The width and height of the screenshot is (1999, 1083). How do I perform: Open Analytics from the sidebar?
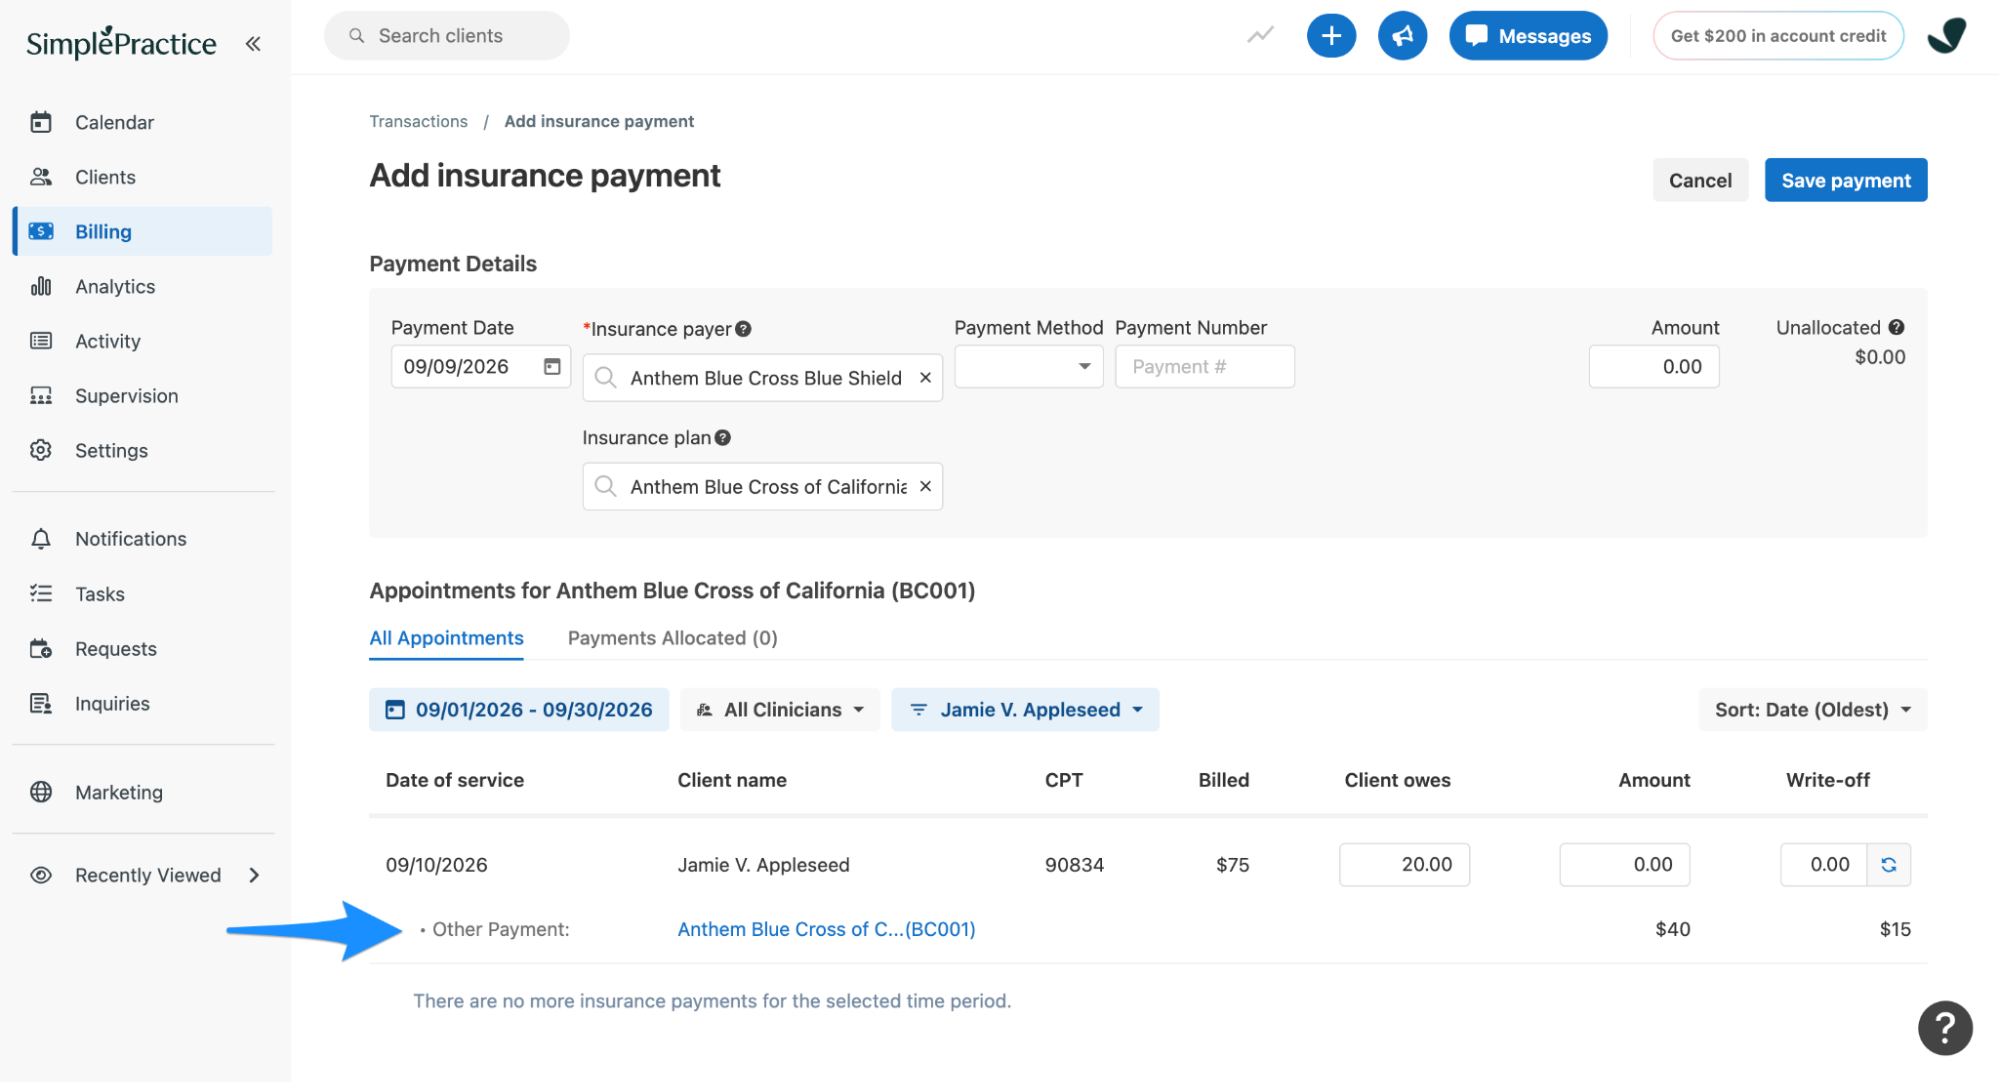click(x=142, y=286)
